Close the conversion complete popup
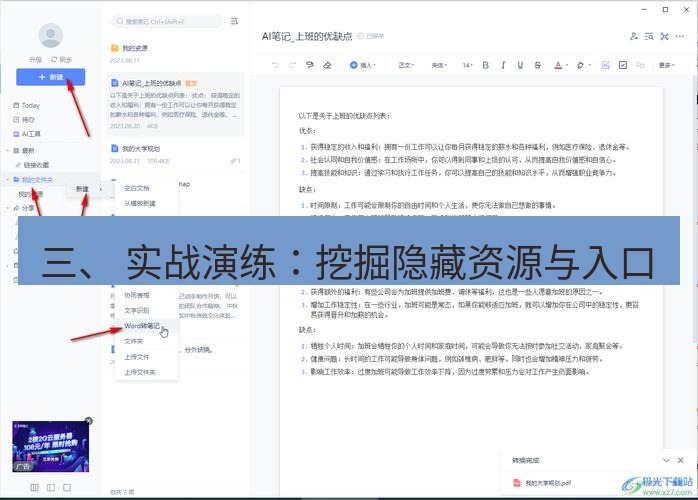This screenshot has height=500, width=698. pyautogui.click(x=681, y=460)
